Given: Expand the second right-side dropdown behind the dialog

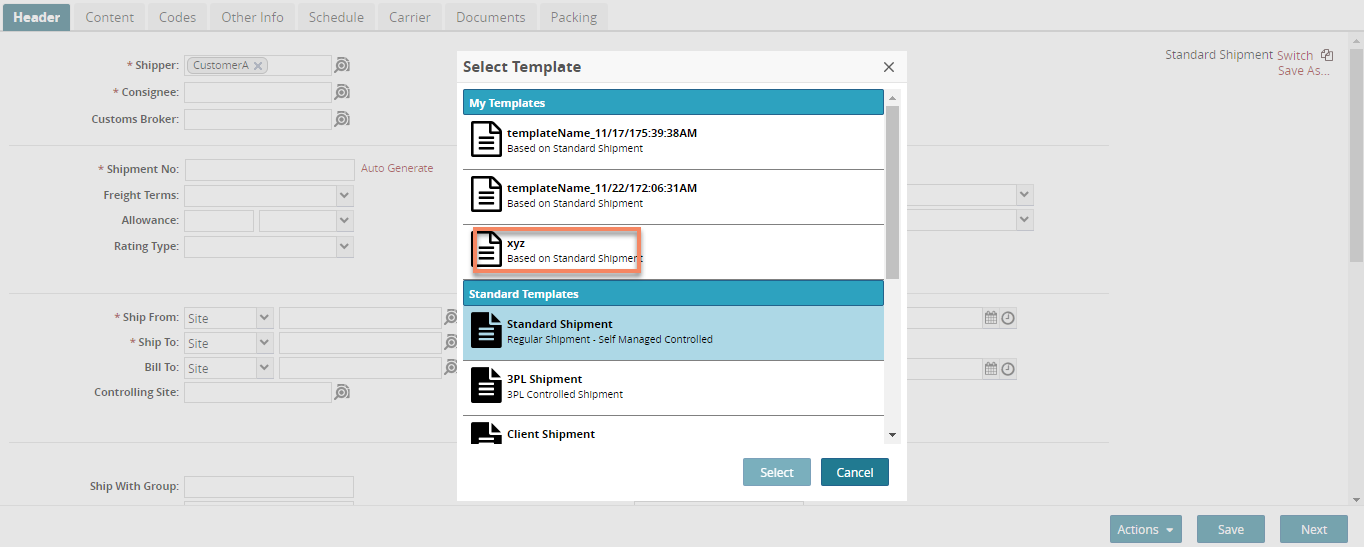Looking at the screenshot, I should click(x=1024, y=220).
